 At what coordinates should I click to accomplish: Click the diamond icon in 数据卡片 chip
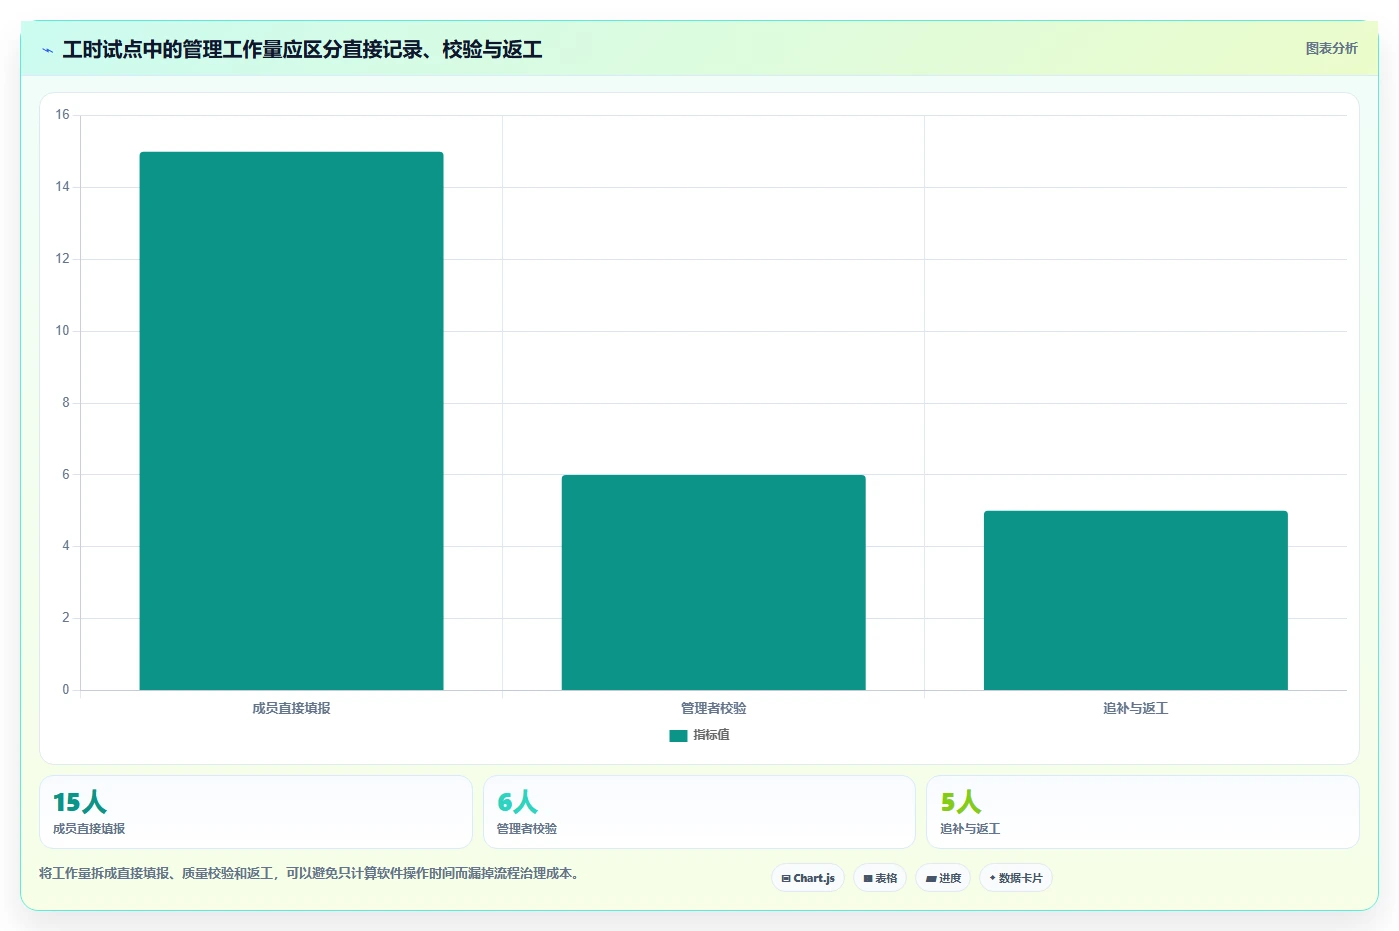pyautogui.click(x=992, y=878)
